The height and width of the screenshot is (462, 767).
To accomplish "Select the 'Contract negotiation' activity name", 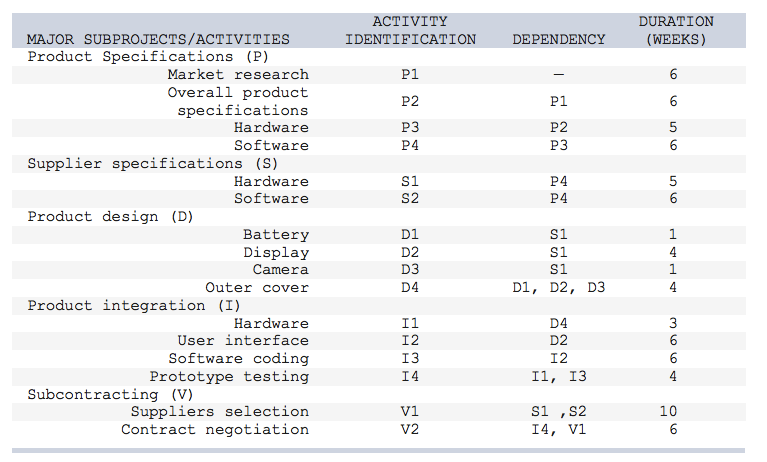I will click(x=215, y=430).
